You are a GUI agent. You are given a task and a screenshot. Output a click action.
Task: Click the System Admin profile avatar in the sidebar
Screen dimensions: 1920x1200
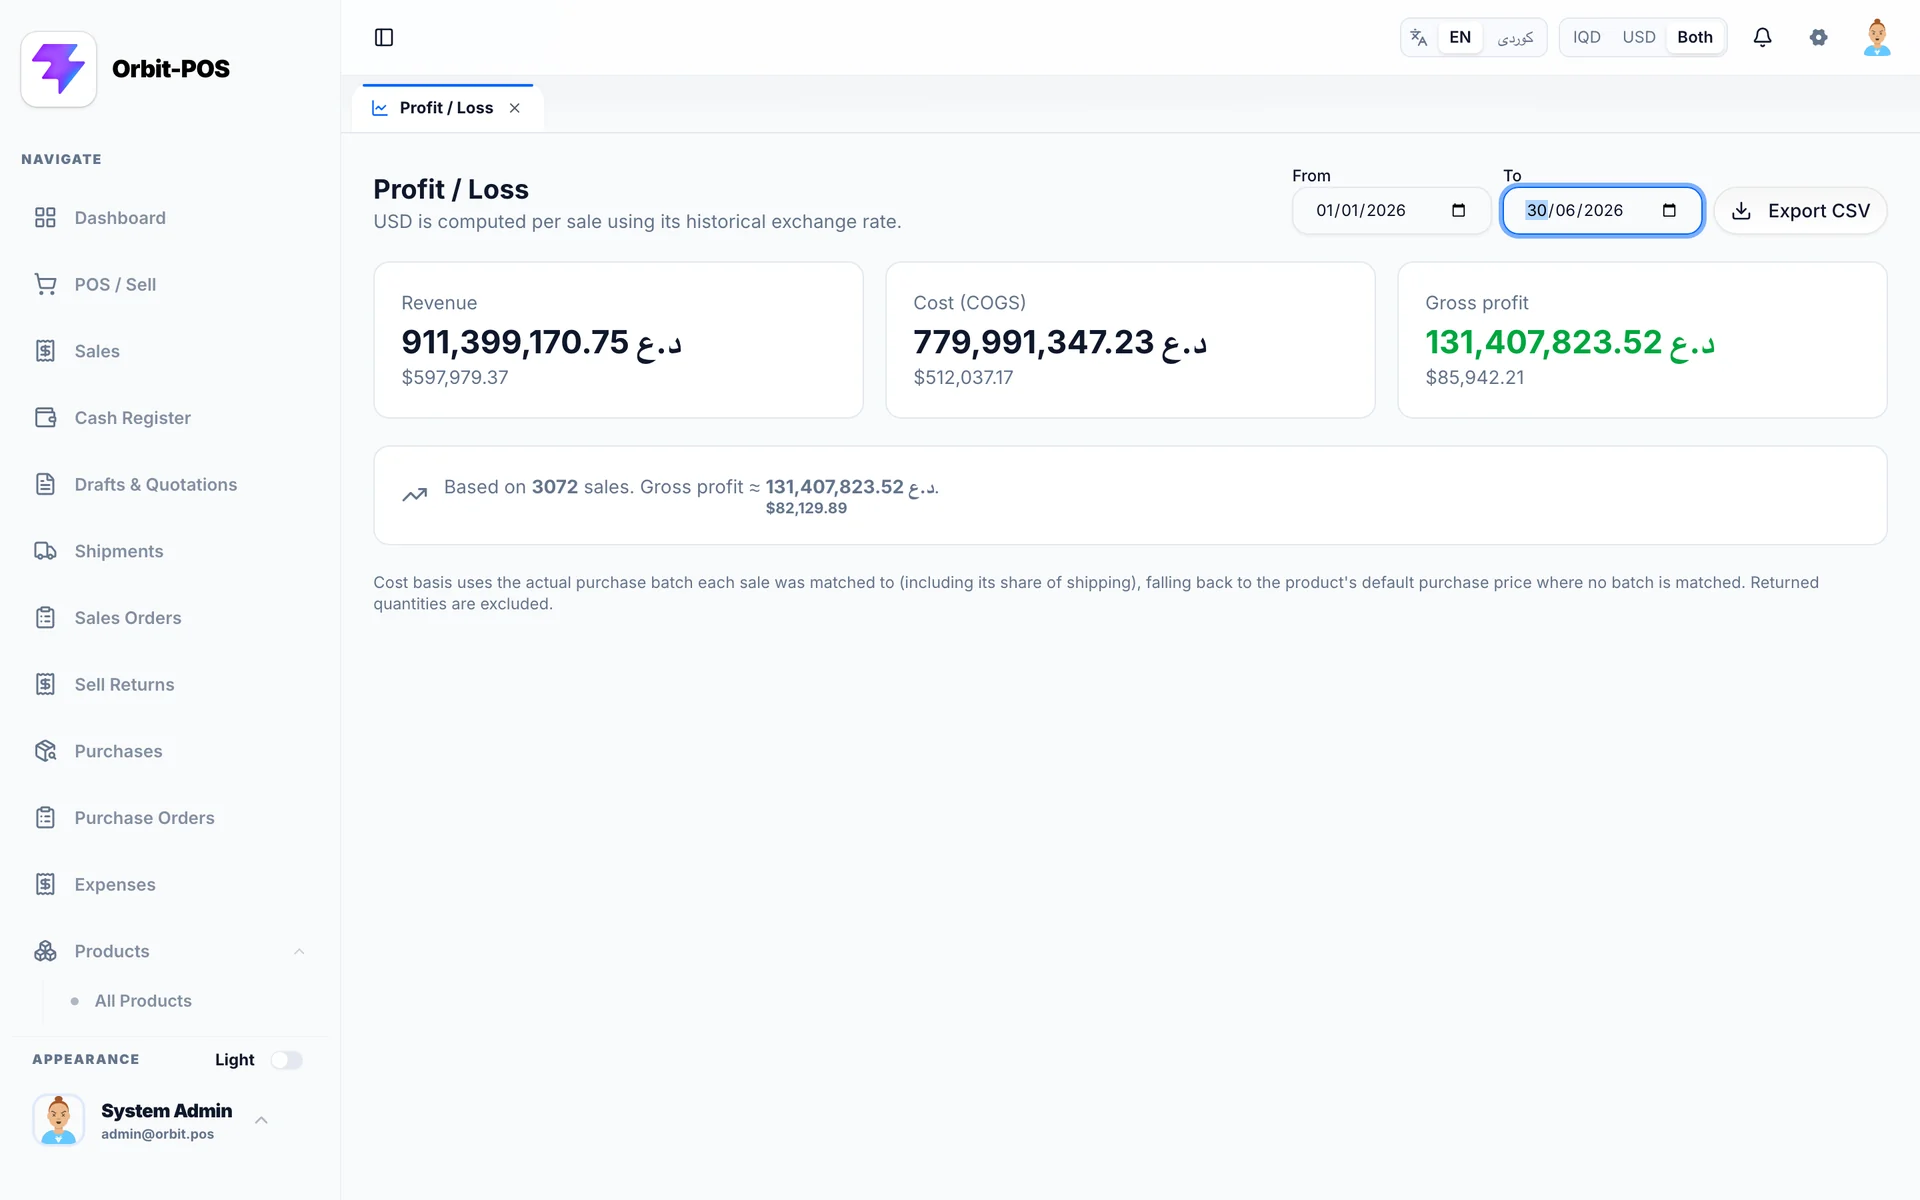pos(59,1119)
